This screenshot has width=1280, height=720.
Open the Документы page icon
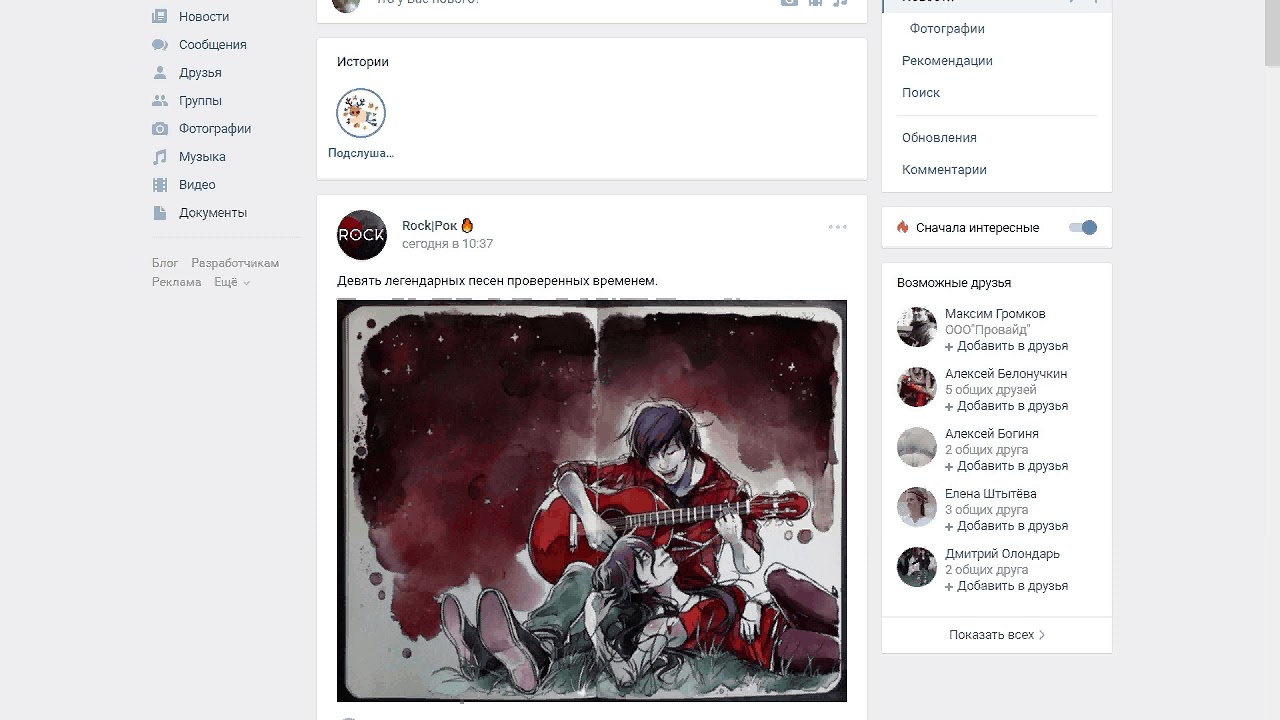pyautogui.click(x=160, y=213)
